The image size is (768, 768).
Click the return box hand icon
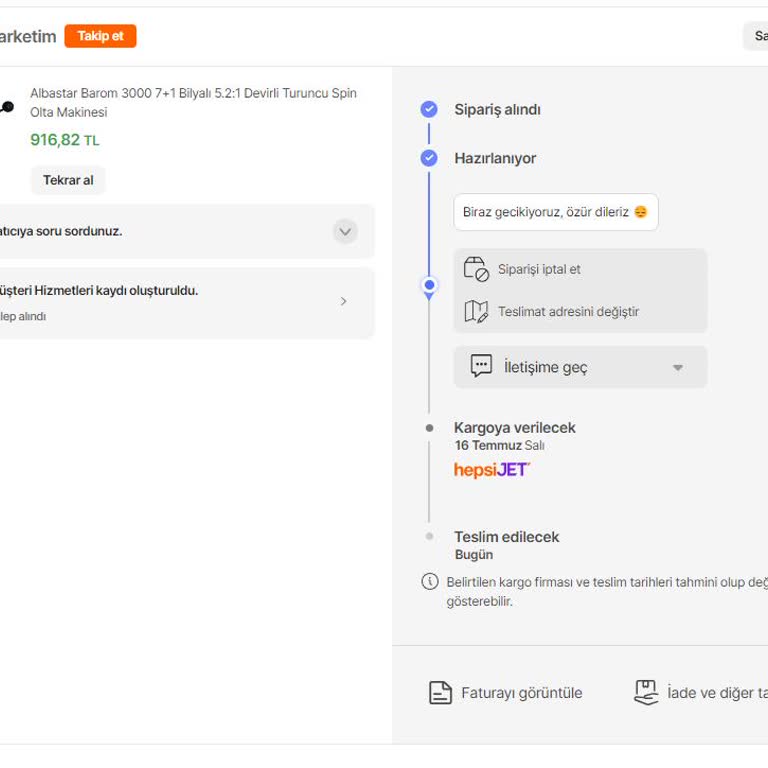coord(646,693)
